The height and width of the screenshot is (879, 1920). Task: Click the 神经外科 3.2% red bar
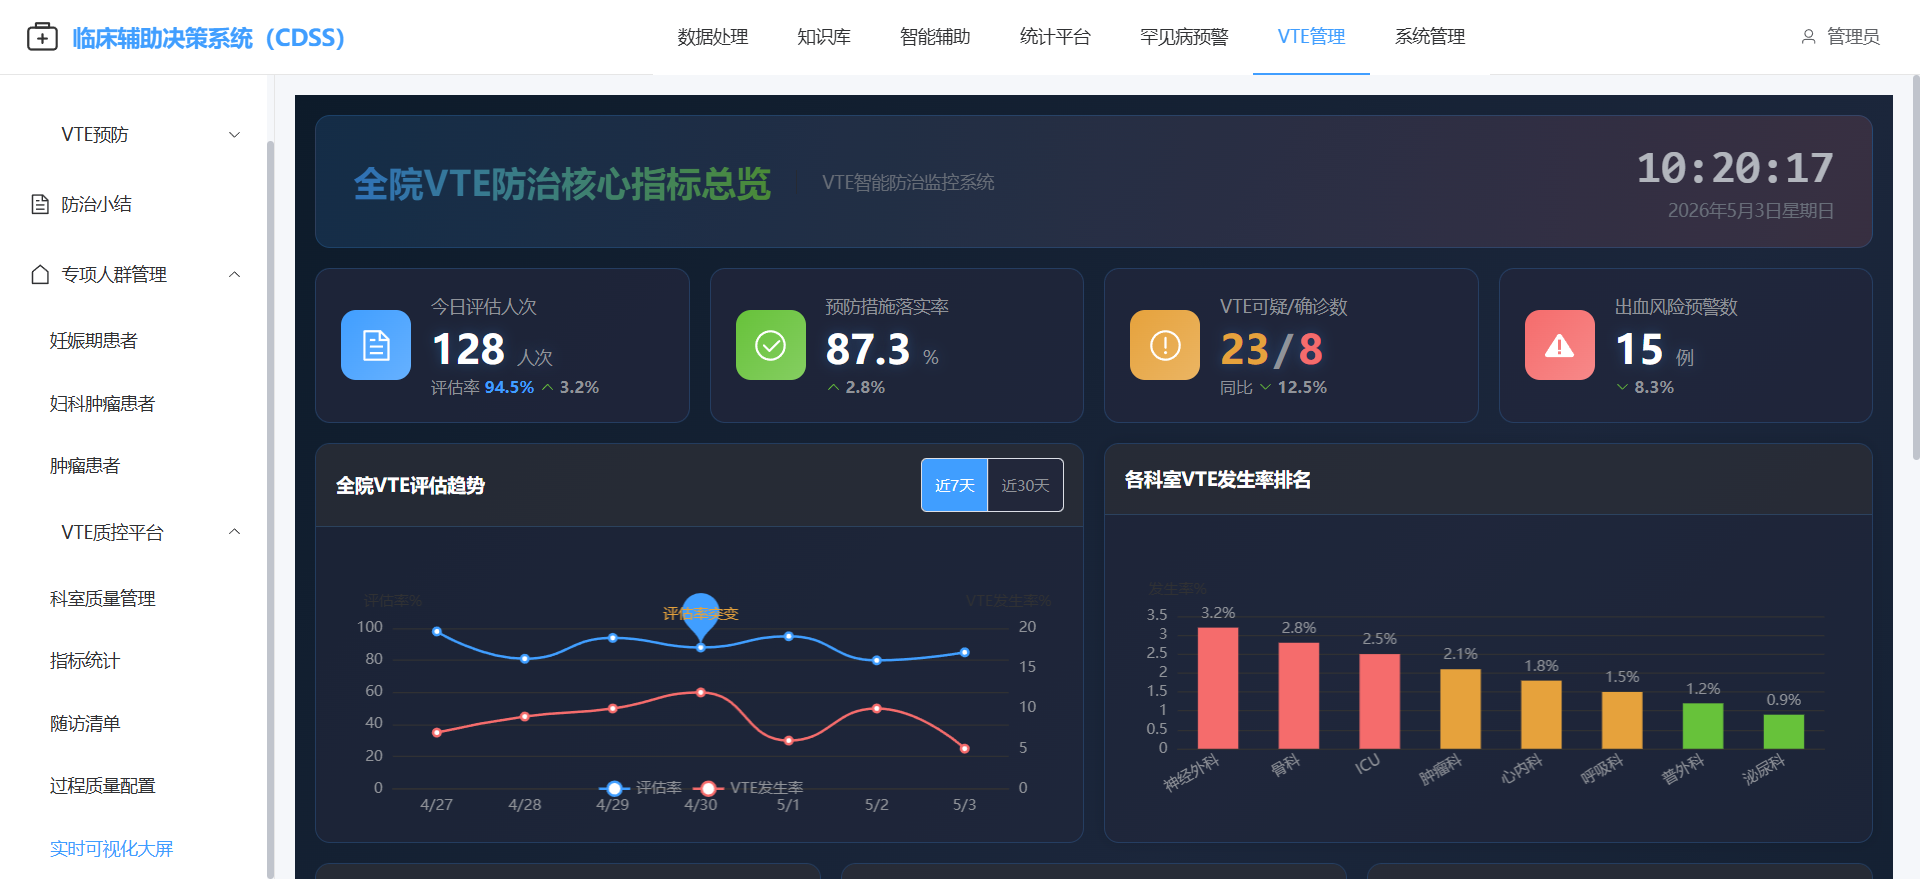1218,688
